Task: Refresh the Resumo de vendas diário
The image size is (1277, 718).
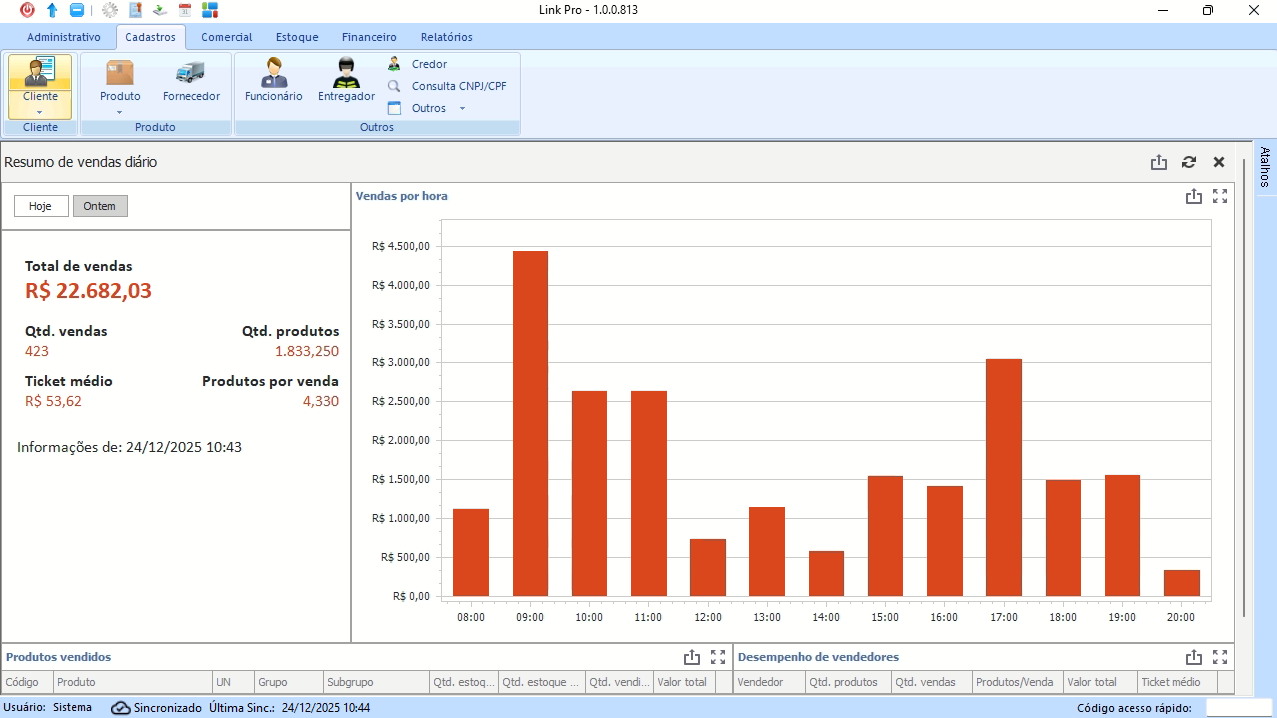Action: [1189, 162]
